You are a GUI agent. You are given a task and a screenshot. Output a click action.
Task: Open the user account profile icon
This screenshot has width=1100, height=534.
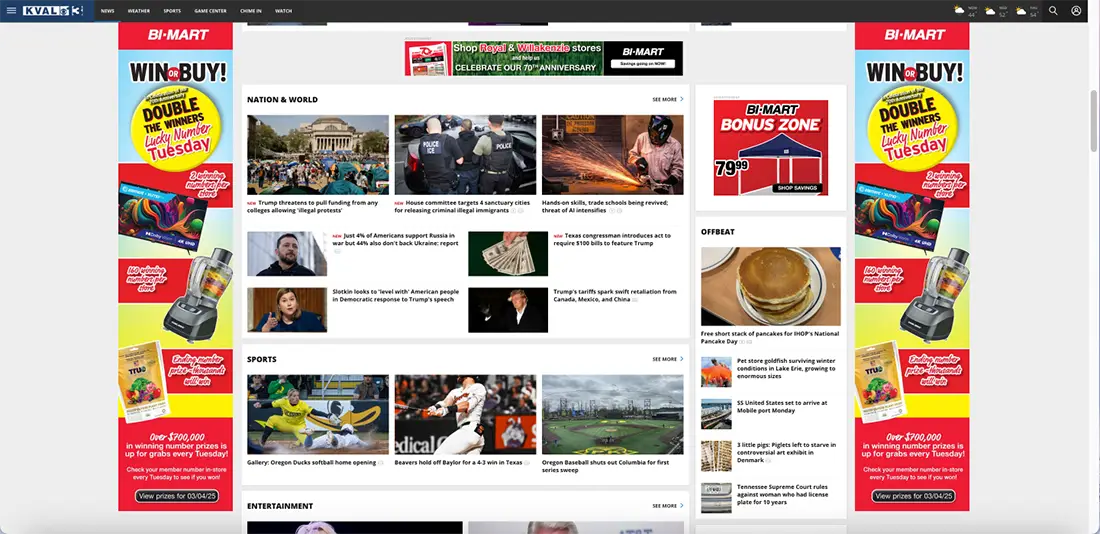[1076, 11]
